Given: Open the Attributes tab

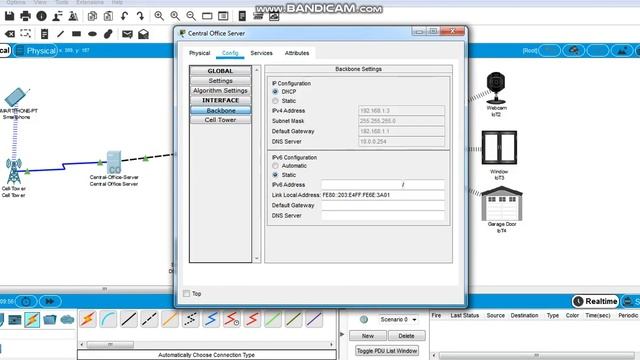Looking at the screenshot, I should [297, 53].
